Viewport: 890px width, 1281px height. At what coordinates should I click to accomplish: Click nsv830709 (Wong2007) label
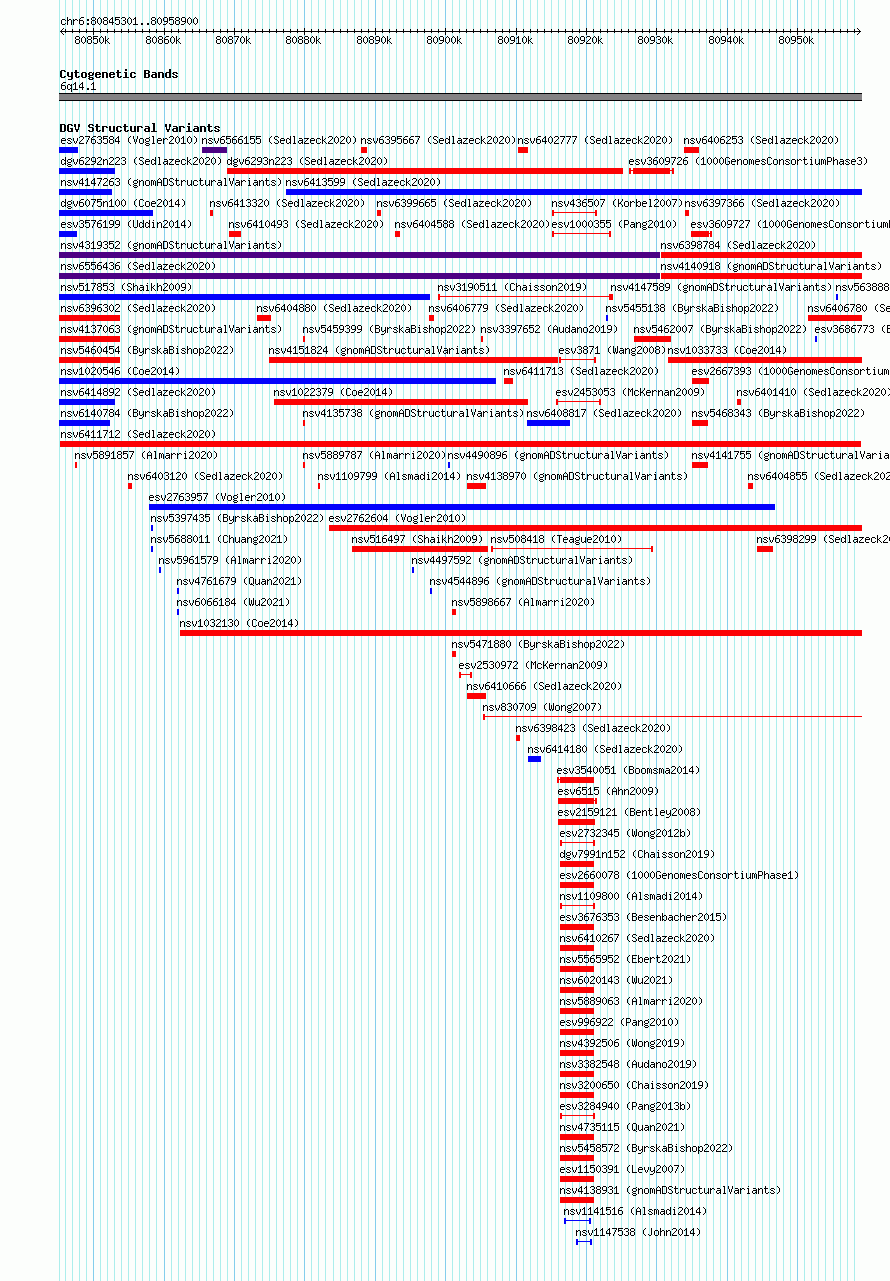click(x=543, y=707)
